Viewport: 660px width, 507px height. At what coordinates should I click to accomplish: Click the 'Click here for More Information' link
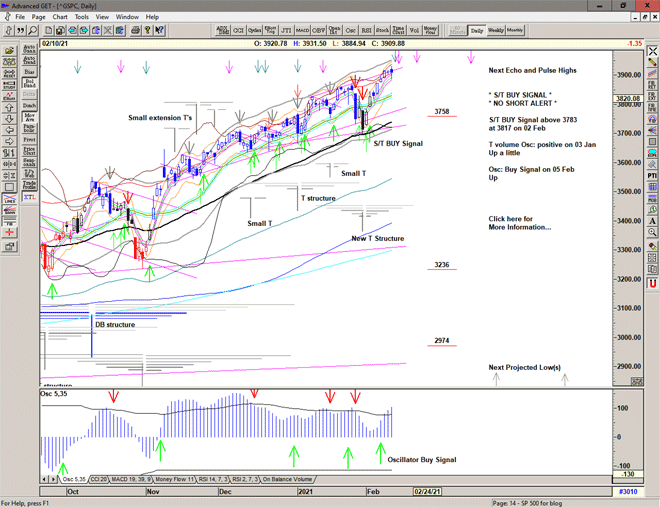pos(519,223)
